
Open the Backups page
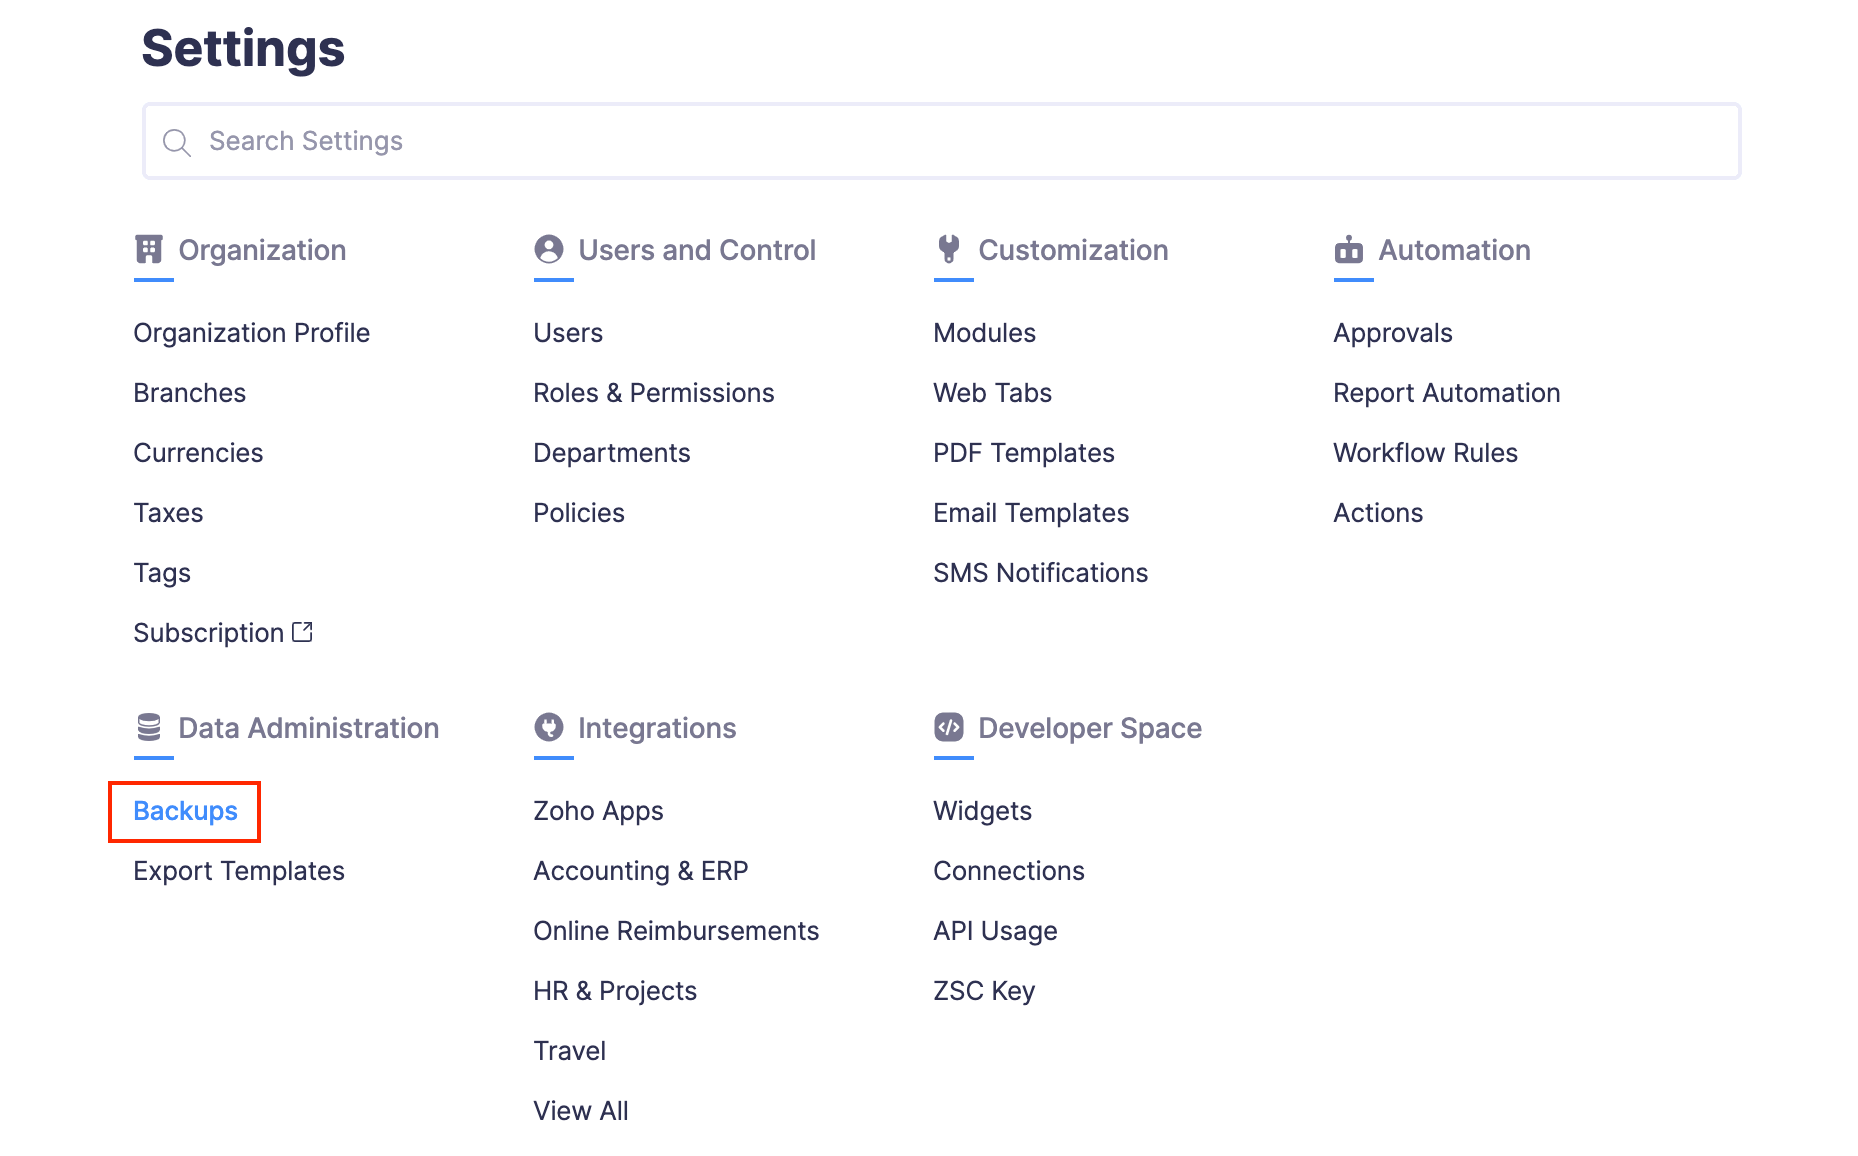(185, 811)
